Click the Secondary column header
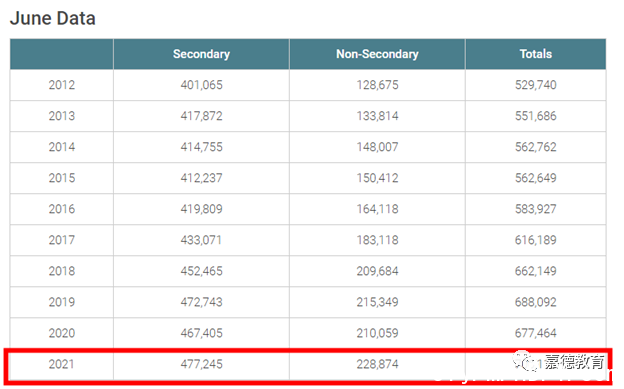This screenshot has height=389, width=624. [x=201, y=54]
